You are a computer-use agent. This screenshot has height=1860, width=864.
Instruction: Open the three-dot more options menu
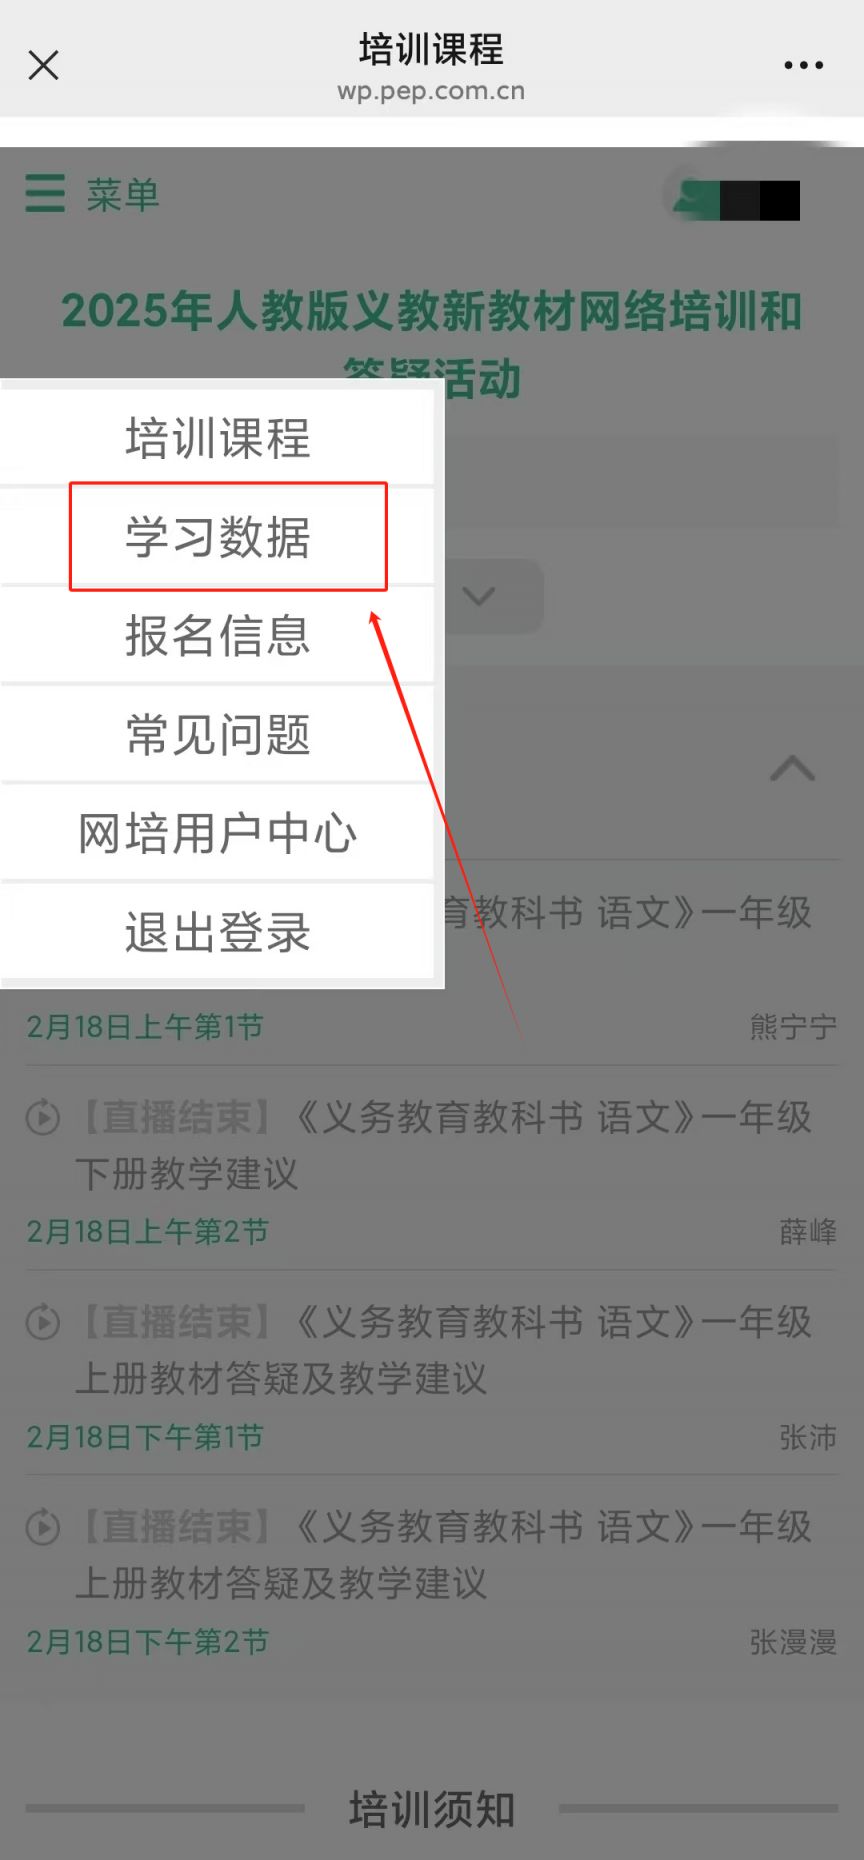[x=803, y=65]
